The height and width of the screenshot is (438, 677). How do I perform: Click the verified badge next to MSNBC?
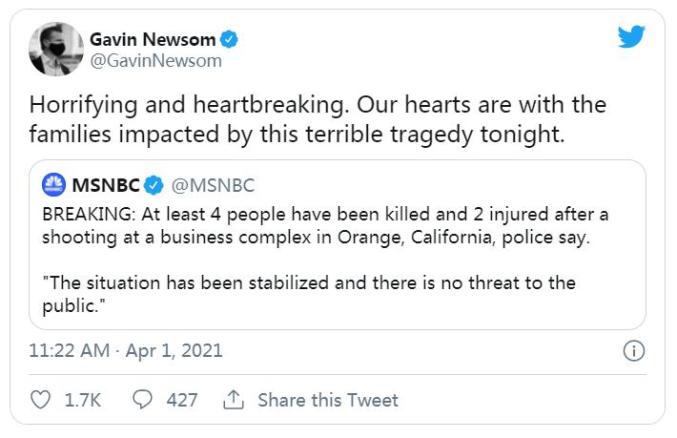(x=154, y=185)
